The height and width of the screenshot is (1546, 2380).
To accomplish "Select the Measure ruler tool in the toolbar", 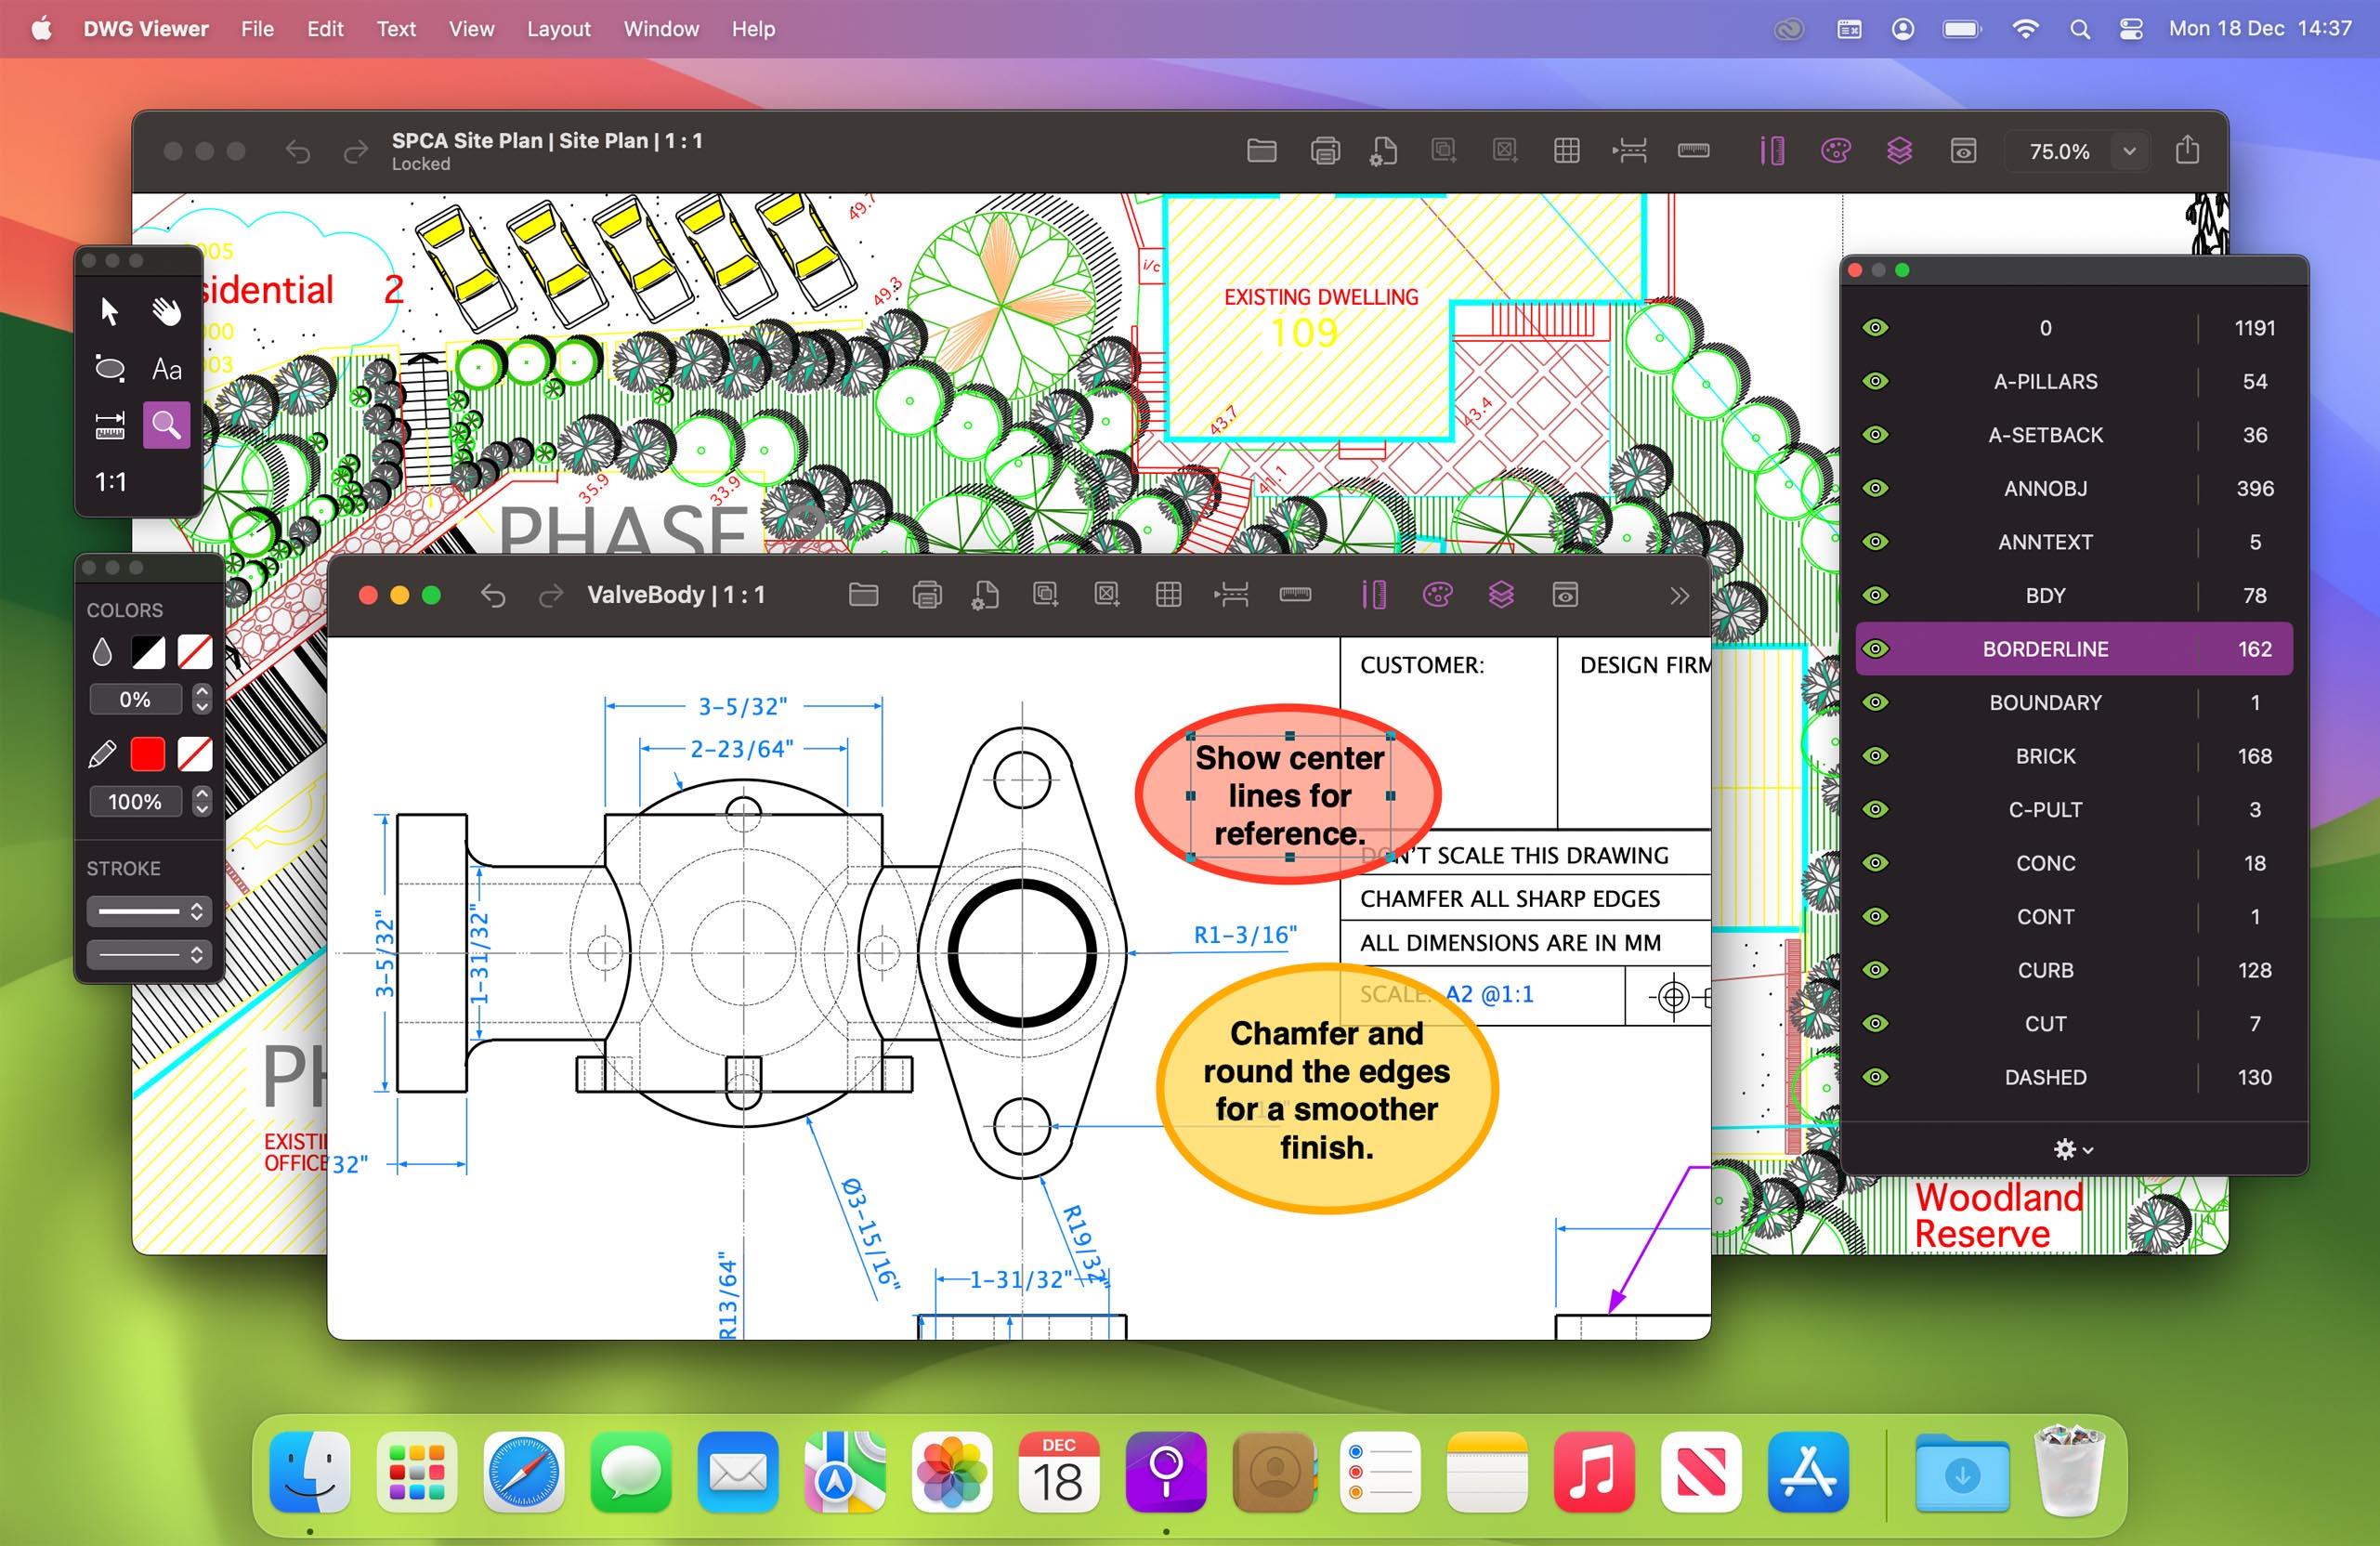I will click(x=1296, y=594).
